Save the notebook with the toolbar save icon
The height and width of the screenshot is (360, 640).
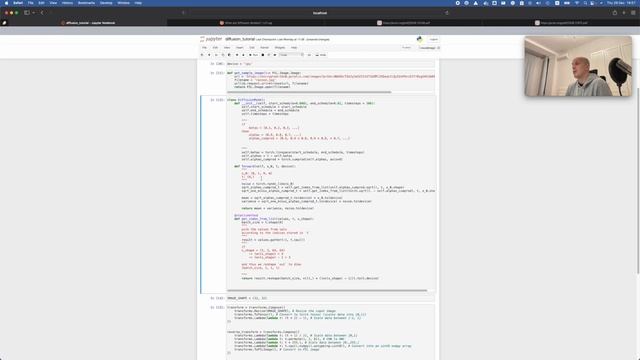(x=202, y=55)
